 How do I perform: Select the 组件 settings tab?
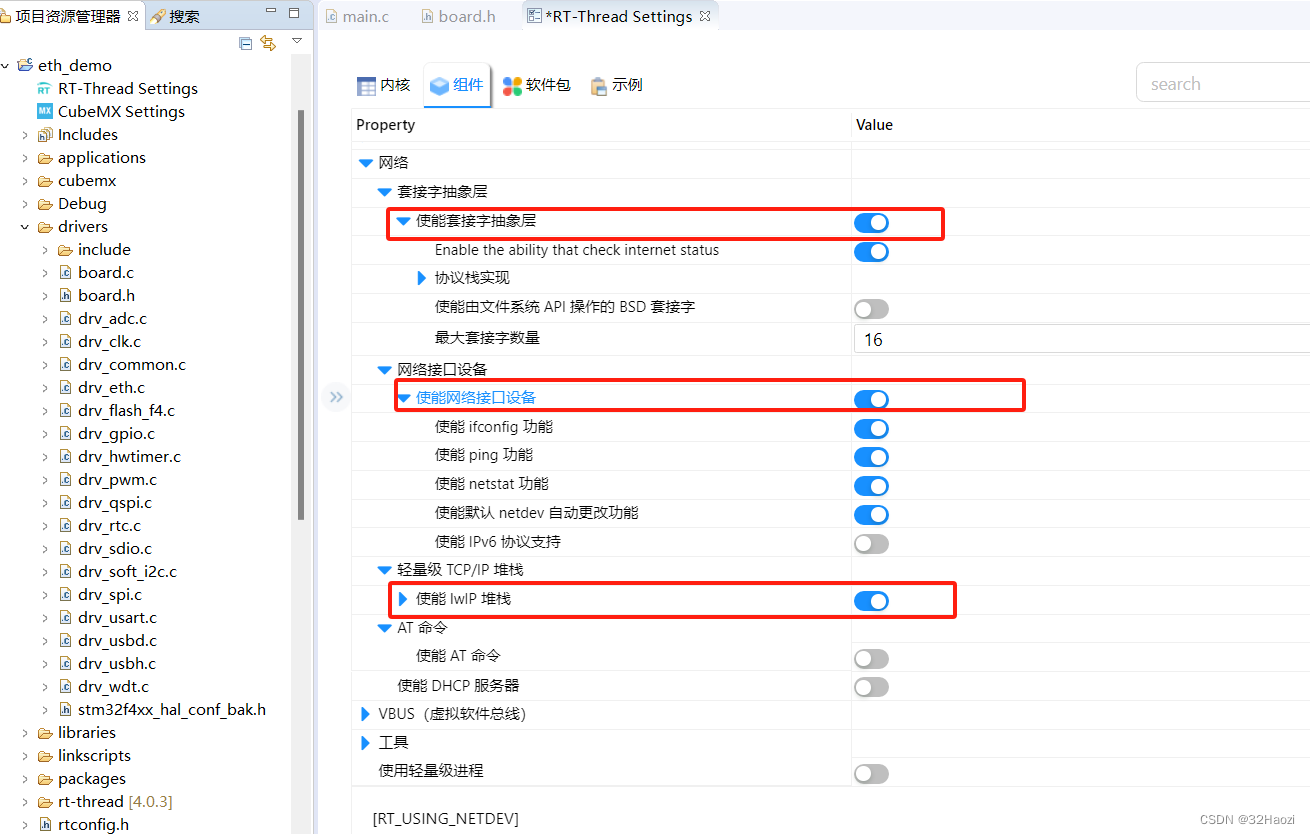pos(457,86)
